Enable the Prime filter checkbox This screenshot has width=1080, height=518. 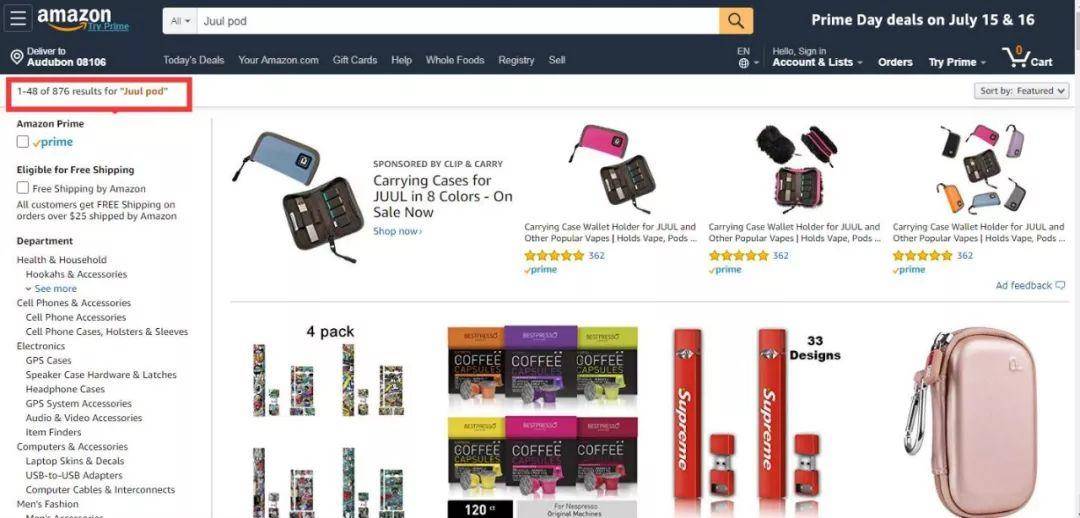(23, 142)
